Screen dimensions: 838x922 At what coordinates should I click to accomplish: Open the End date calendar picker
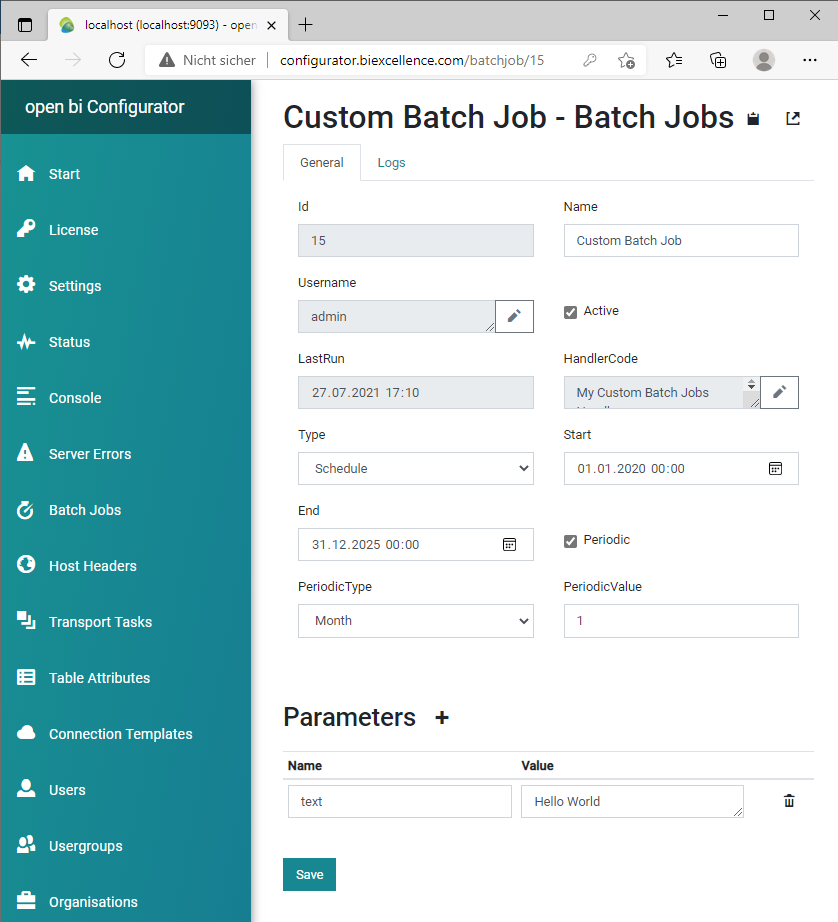510,544
